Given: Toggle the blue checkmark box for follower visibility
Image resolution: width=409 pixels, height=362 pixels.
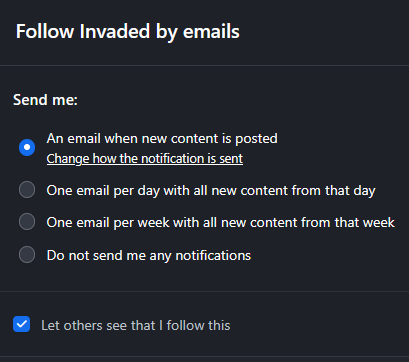Looking at the screenshot, I should point(22,324).
